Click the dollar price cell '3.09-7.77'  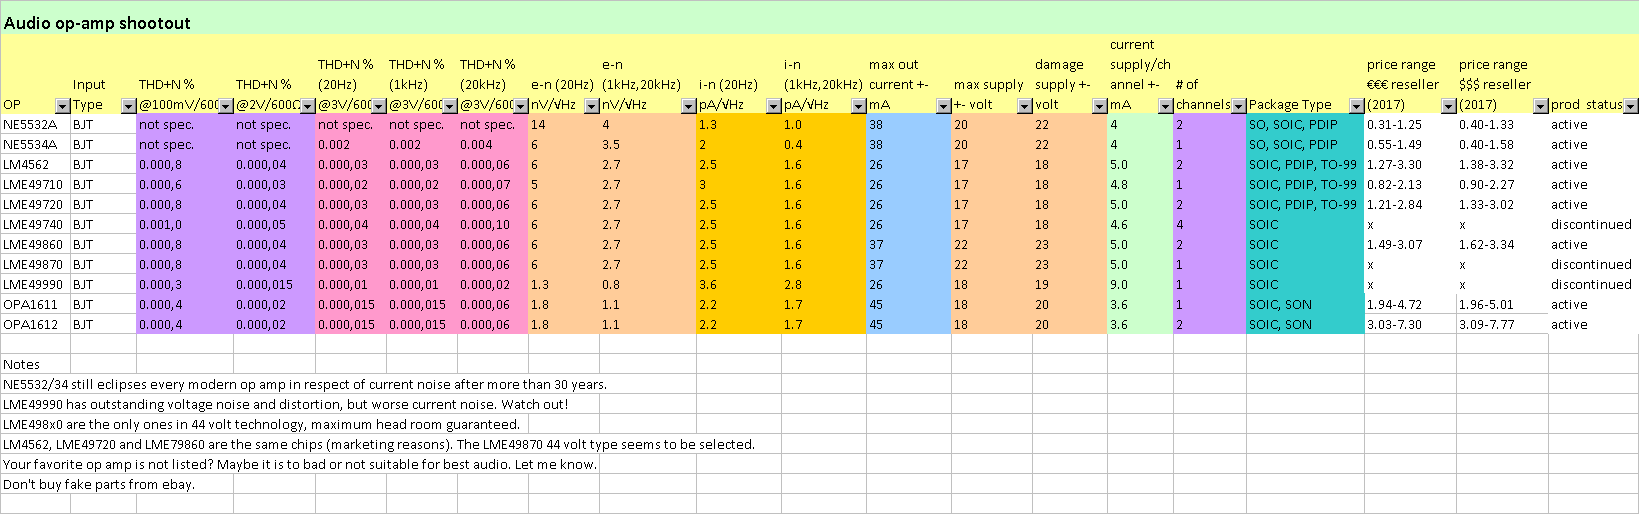coord(1502,325)
